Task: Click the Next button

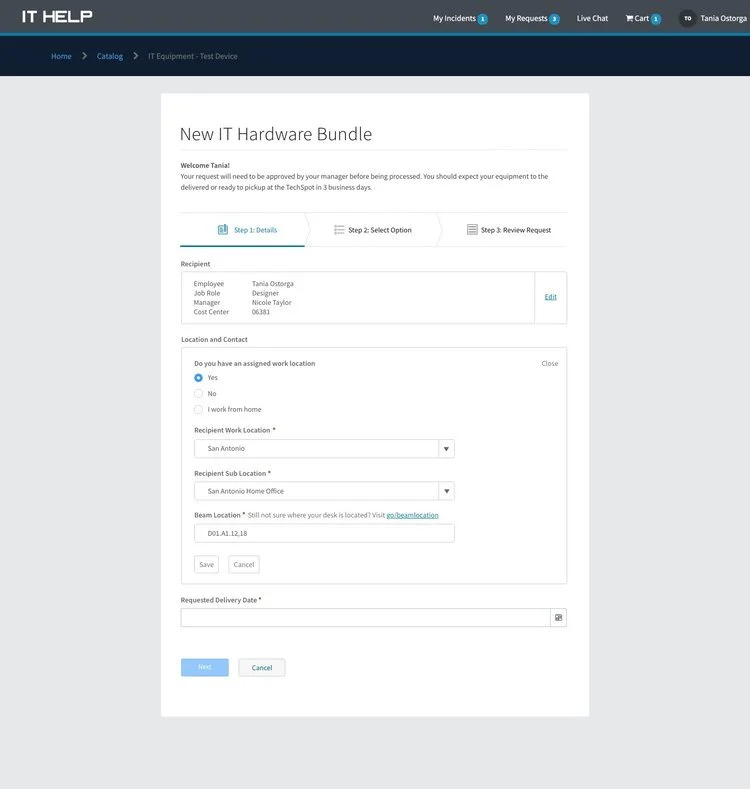Action: pos(205,667)
